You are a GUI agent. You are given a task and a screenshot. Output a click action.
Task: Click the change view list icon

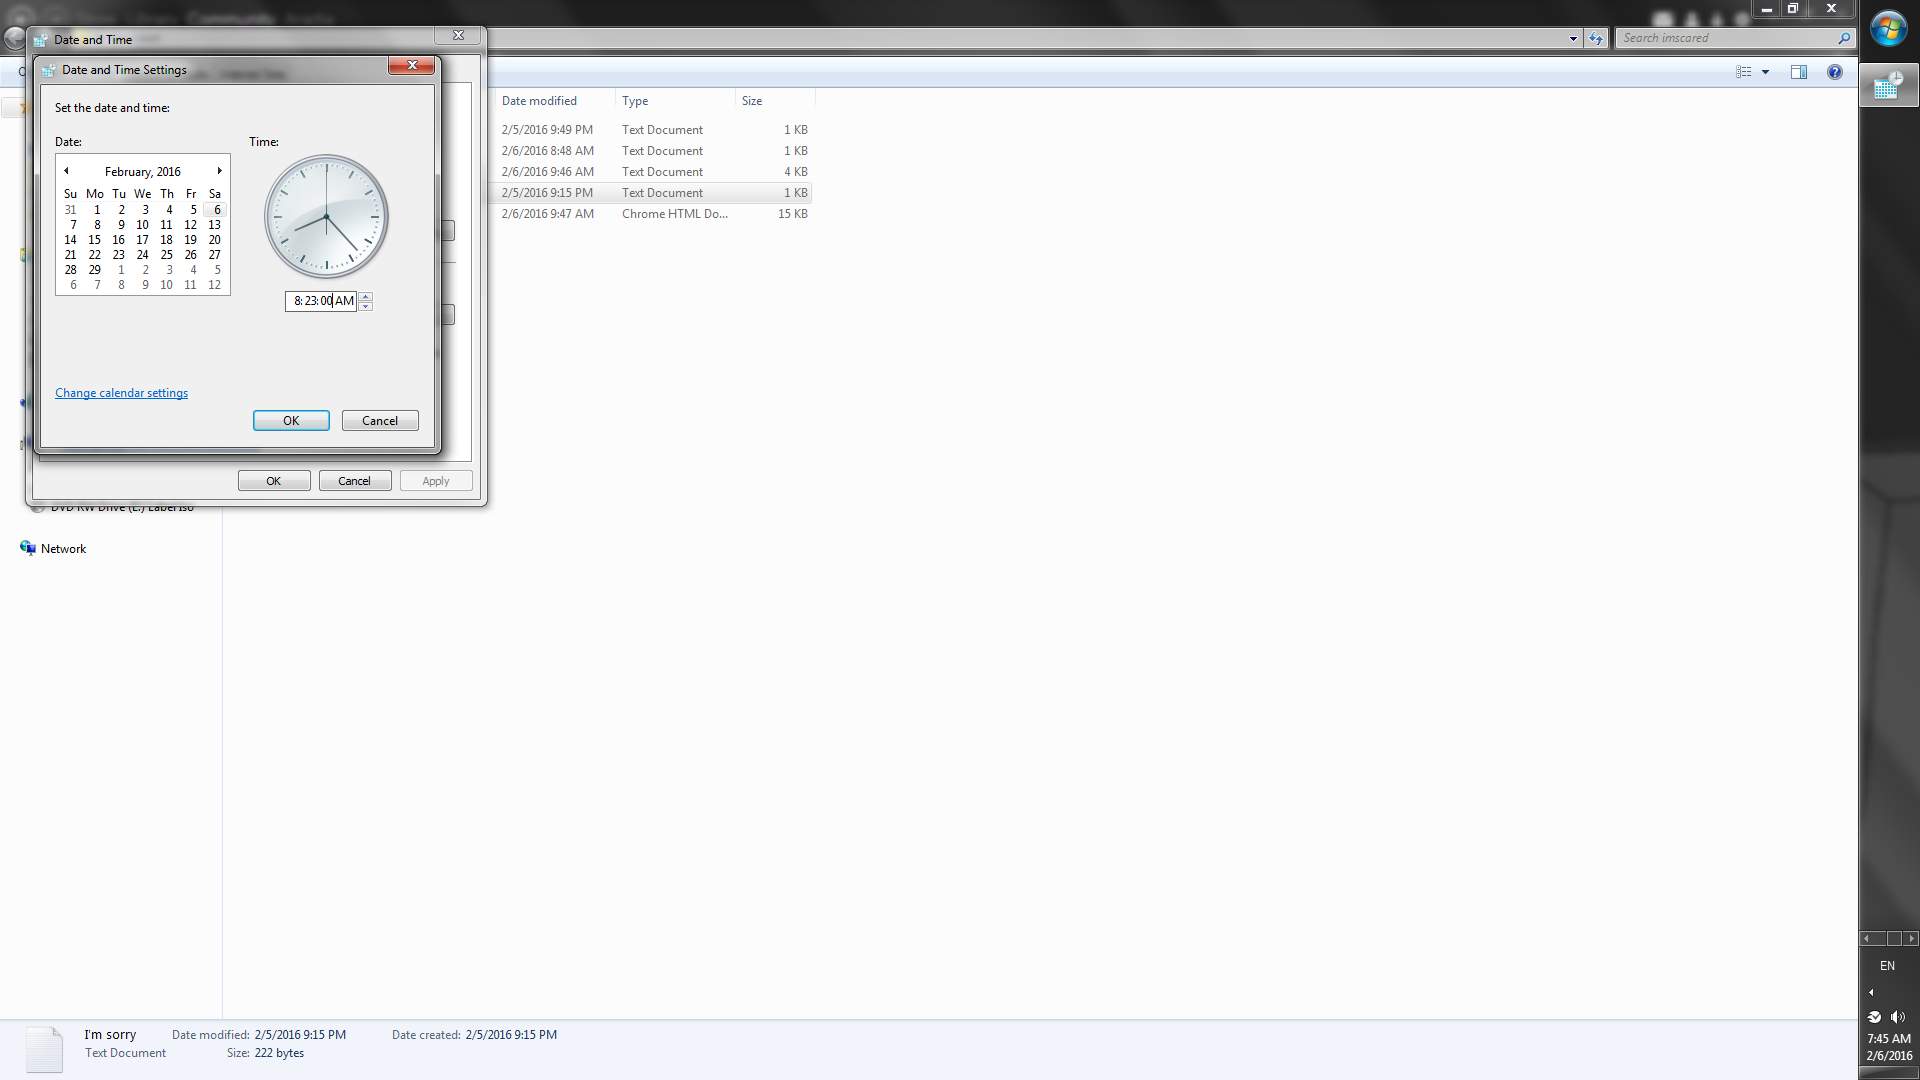point(1743,72)
